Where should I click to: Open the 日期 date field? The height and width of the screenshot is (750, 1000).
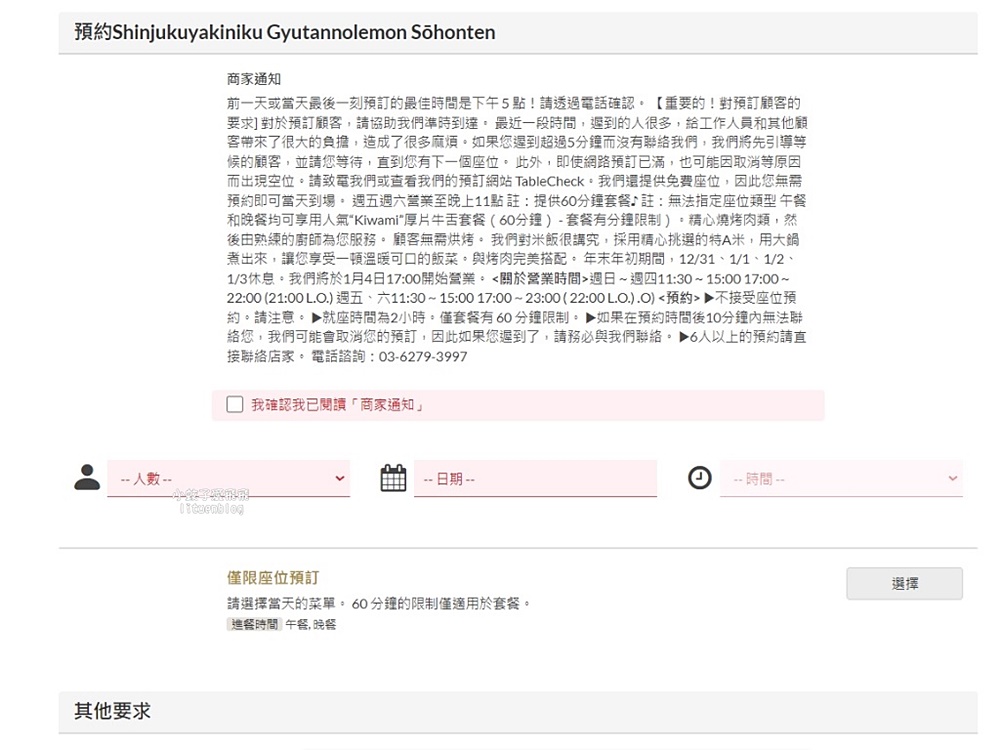(535, 478)
